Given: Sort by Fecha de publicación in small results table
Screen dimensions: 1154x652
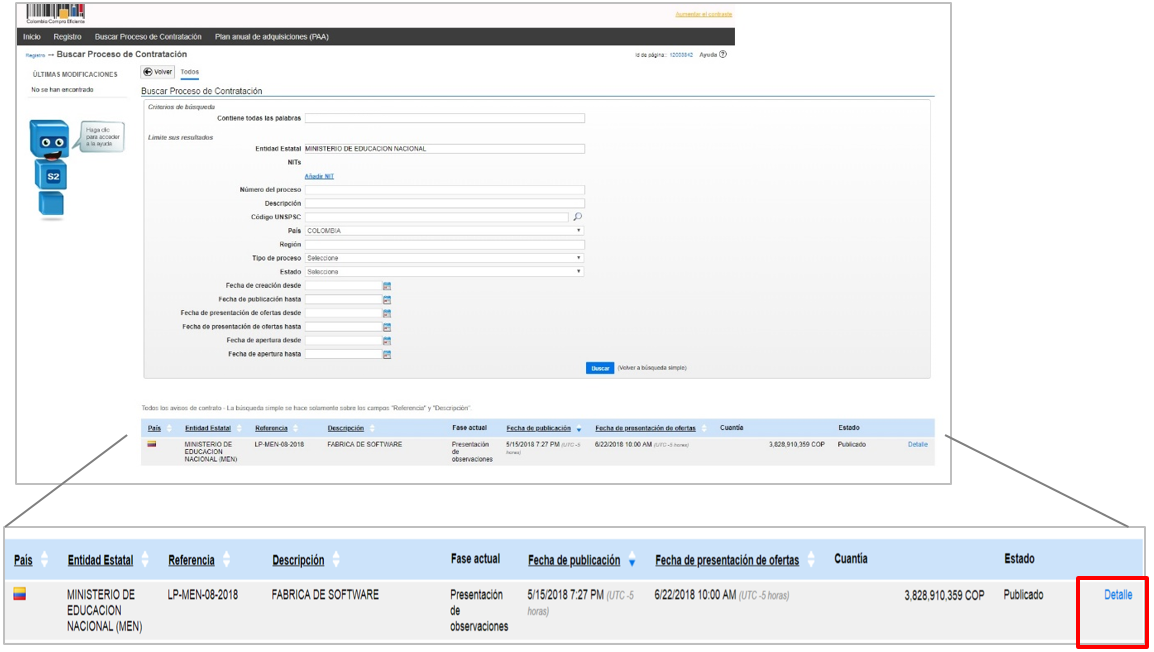Looking at the screenshot, I should tap(539, 428).
